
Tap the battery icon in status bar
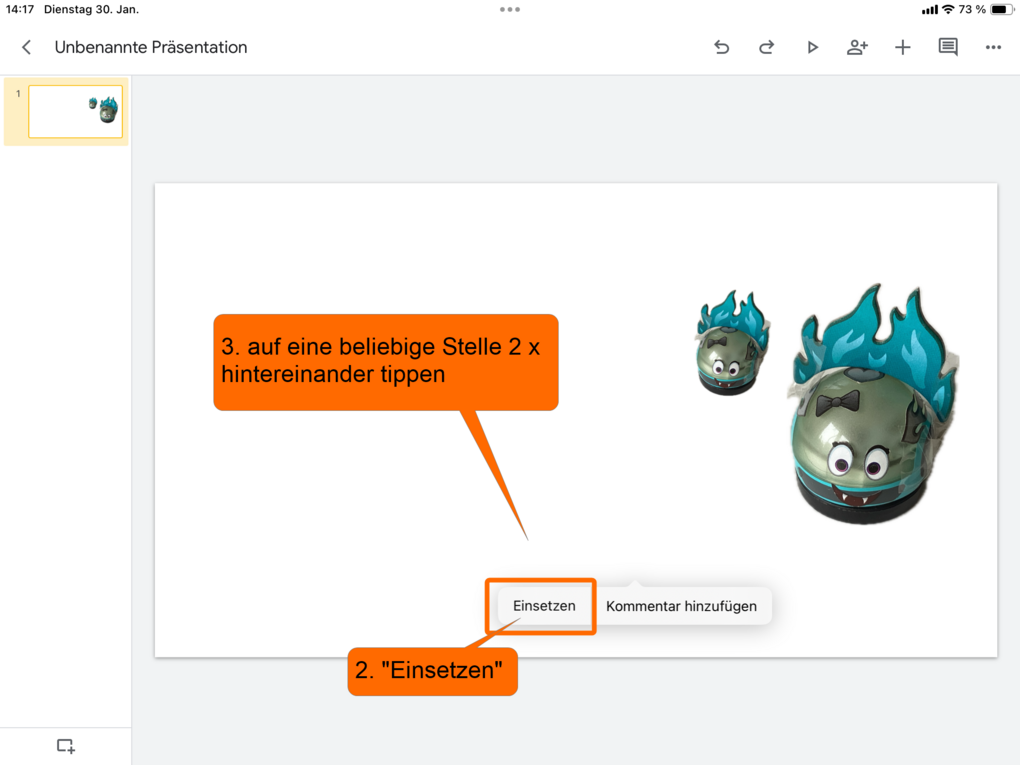(1002, 9)
